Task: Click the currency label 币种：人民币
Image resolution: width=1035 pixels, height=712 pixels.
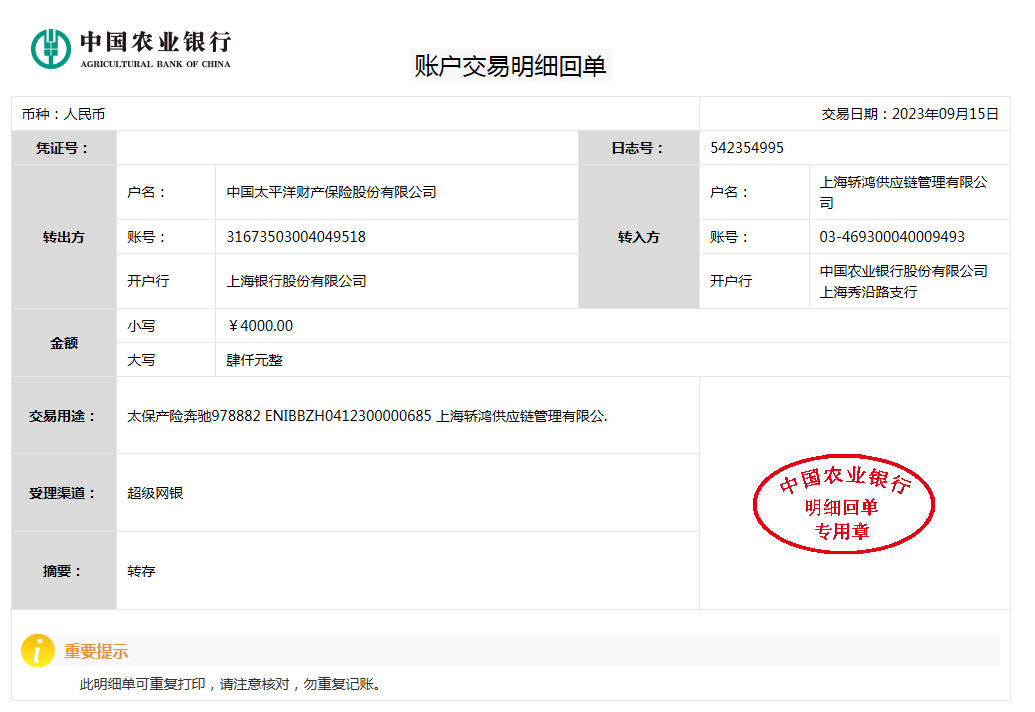Action: coord(63,114)
